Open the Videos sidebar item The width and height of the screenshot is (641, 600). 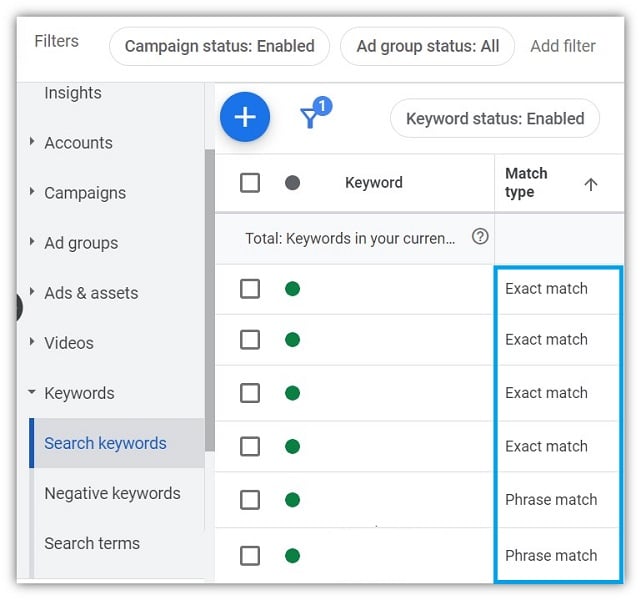[69, 343]
